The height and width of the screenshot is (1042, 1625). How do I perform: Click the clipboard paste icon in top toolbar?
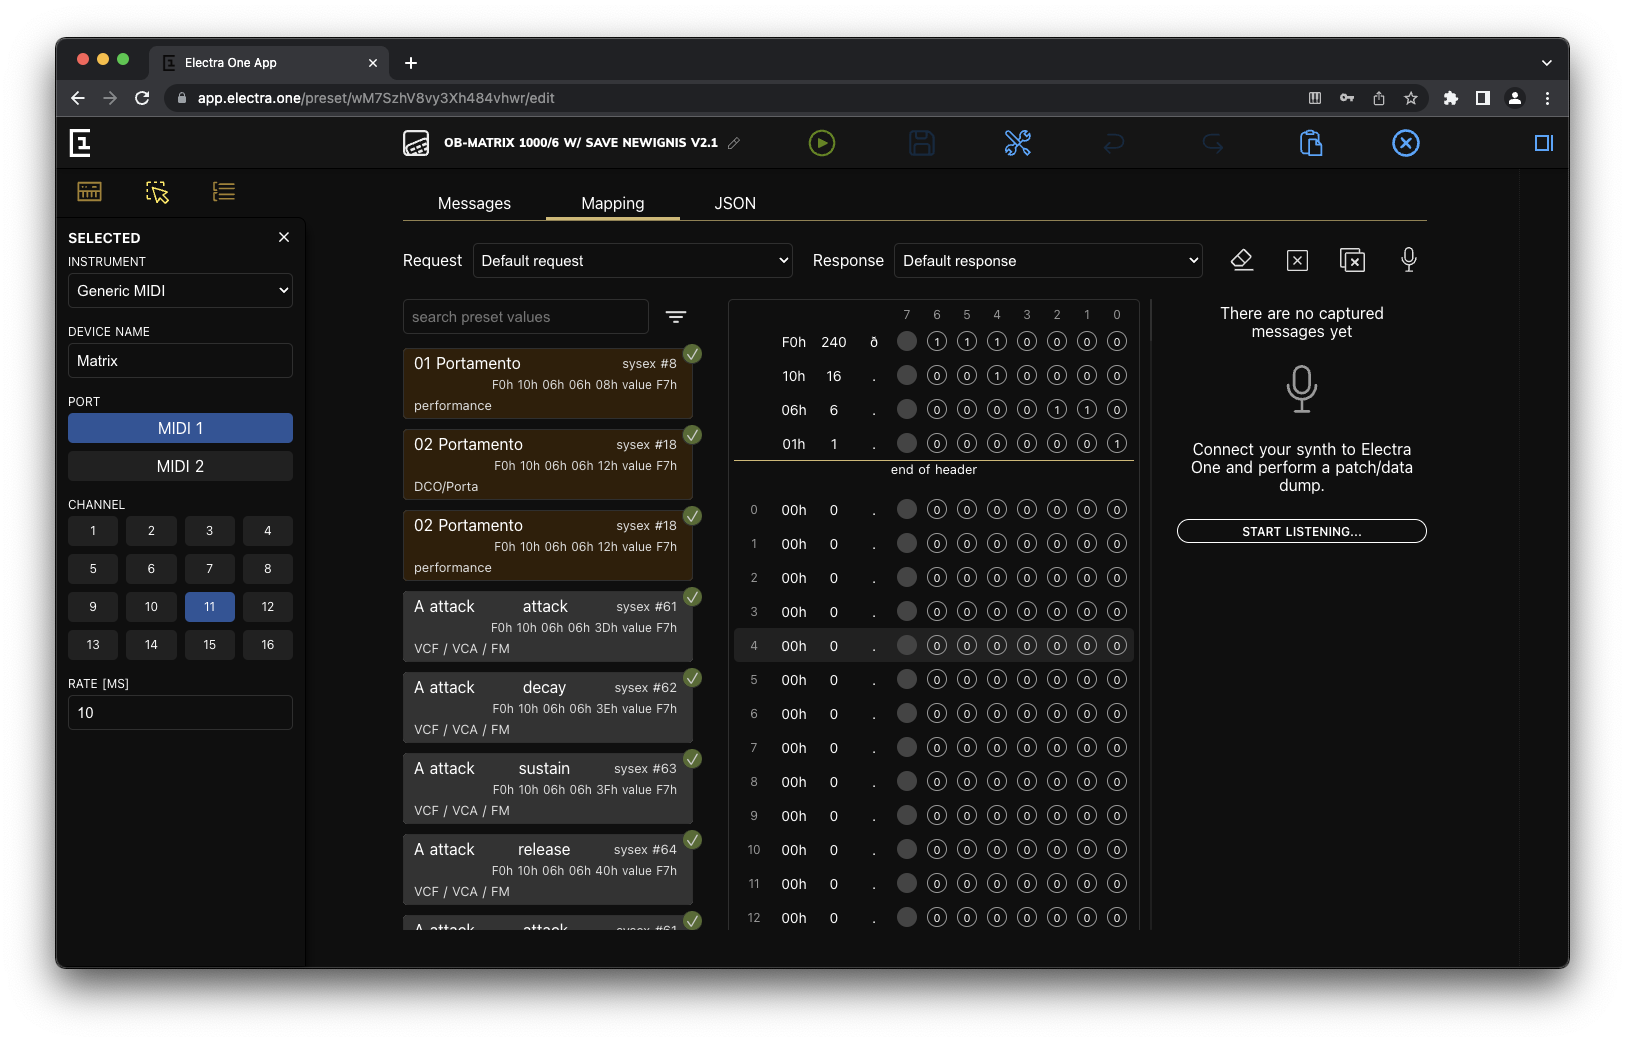point(1310,143)
